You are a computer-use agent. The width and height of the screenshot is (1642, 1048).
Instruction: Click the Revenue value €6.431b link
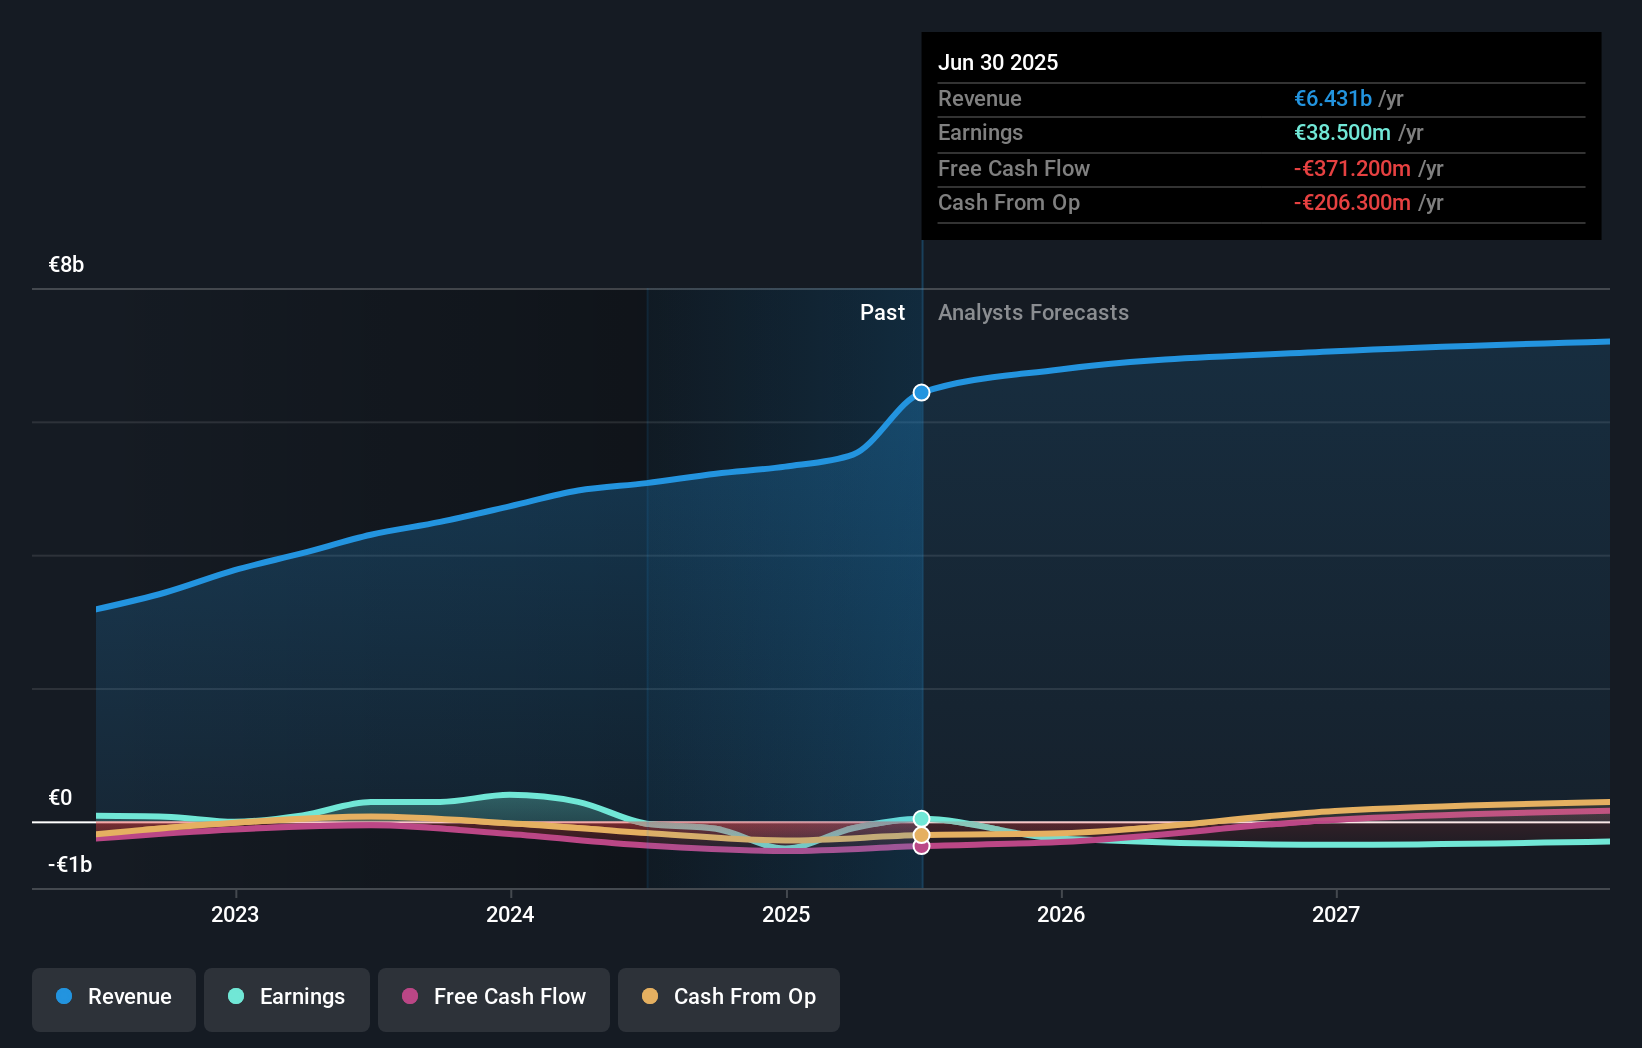click(x=1333, y=98)
